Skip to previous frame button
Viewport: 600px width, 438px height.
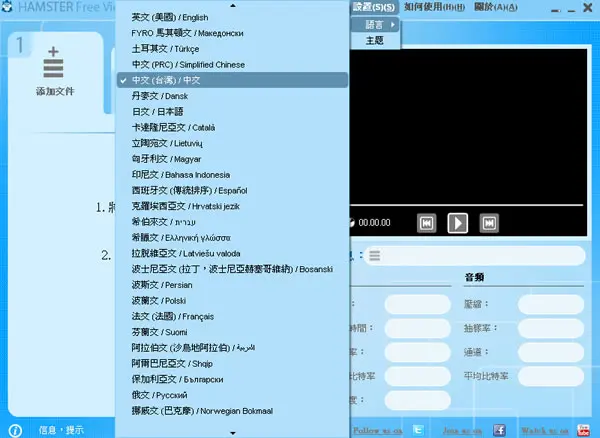(x=426, y=223)
